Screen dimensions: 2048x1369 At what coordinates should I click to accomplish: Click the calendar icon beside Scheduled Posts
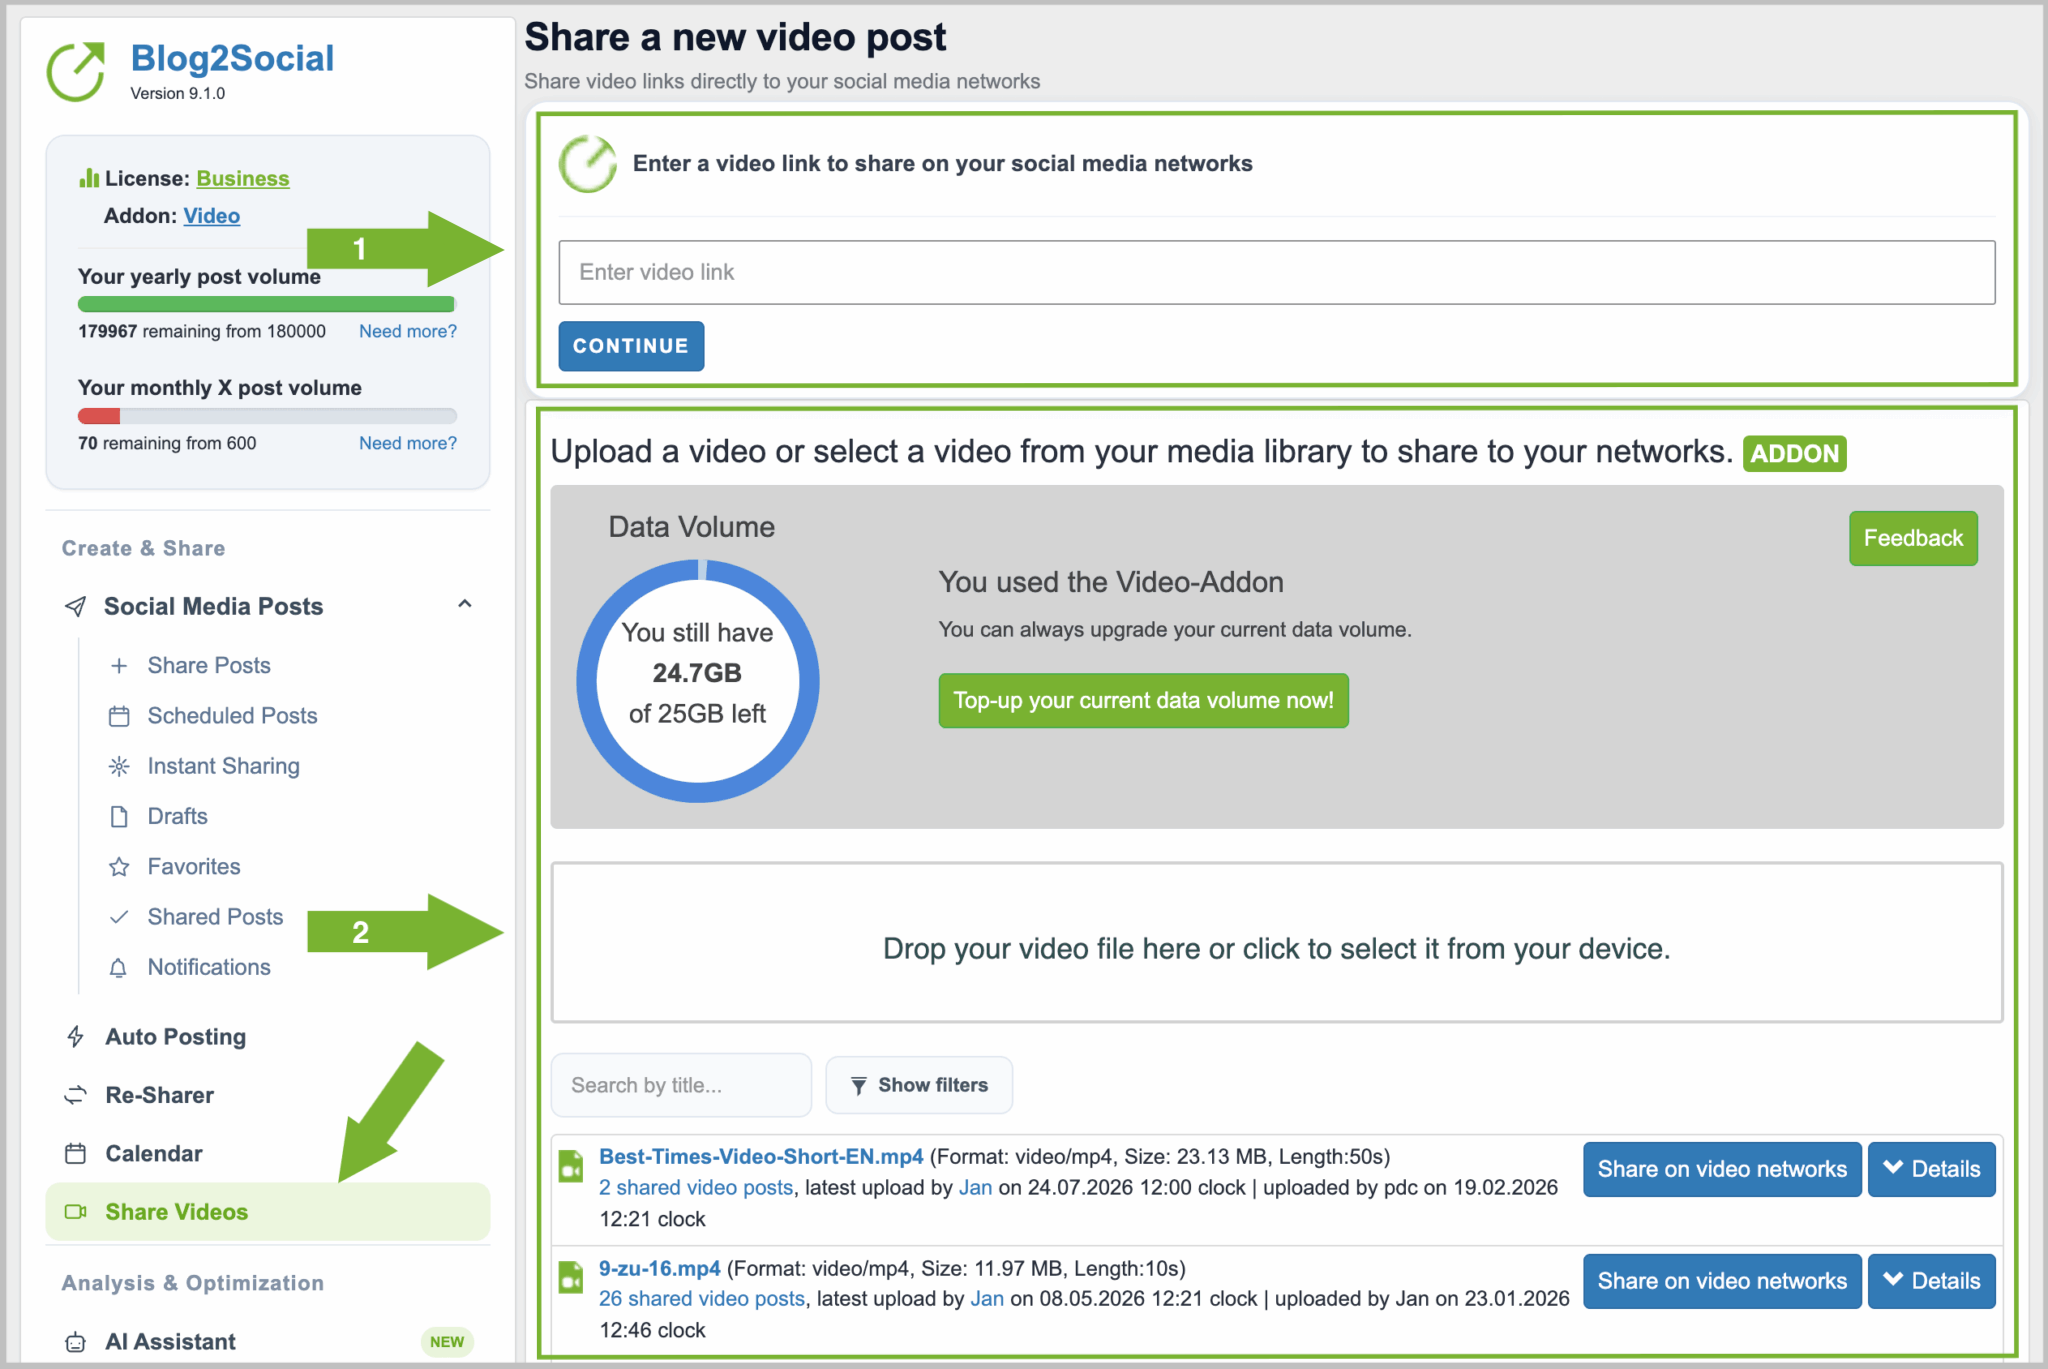(119, 716)
